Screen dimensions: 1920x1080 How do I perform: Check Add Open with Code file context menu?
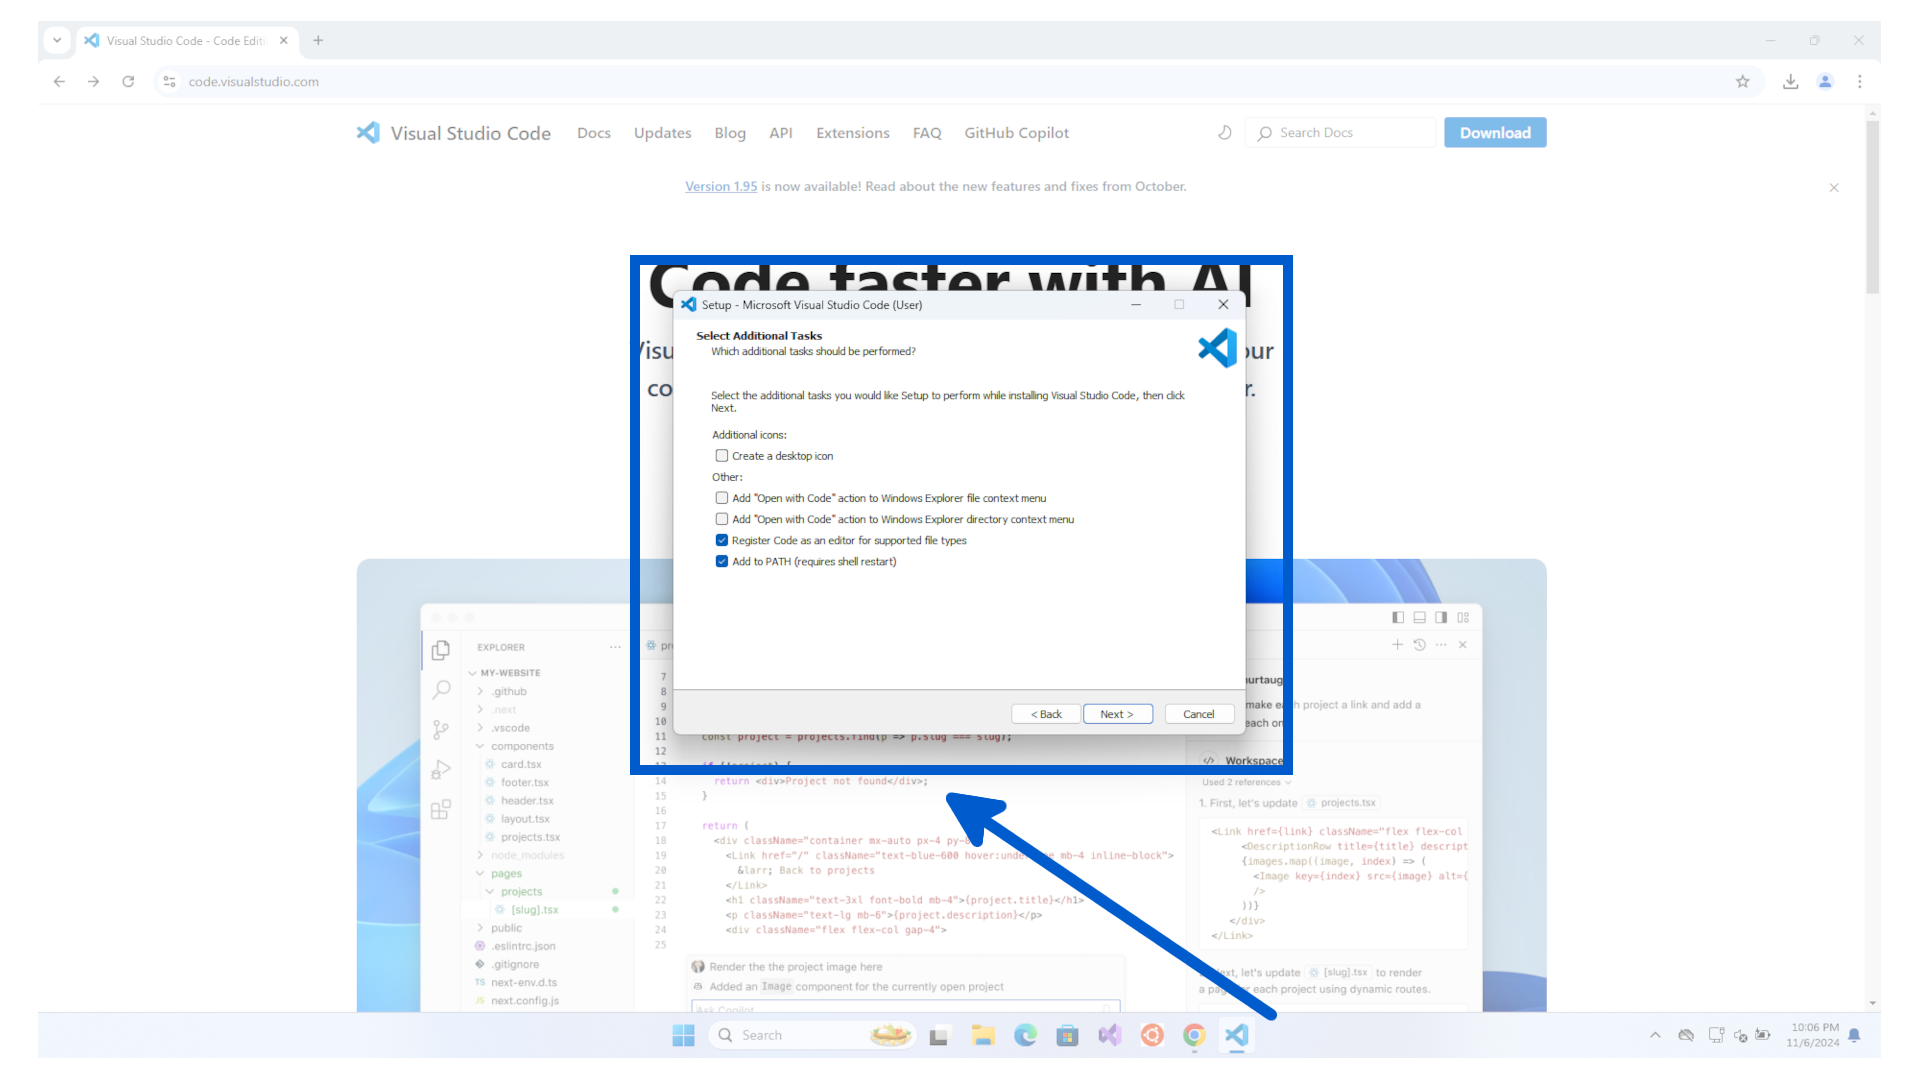coord(722,497)
